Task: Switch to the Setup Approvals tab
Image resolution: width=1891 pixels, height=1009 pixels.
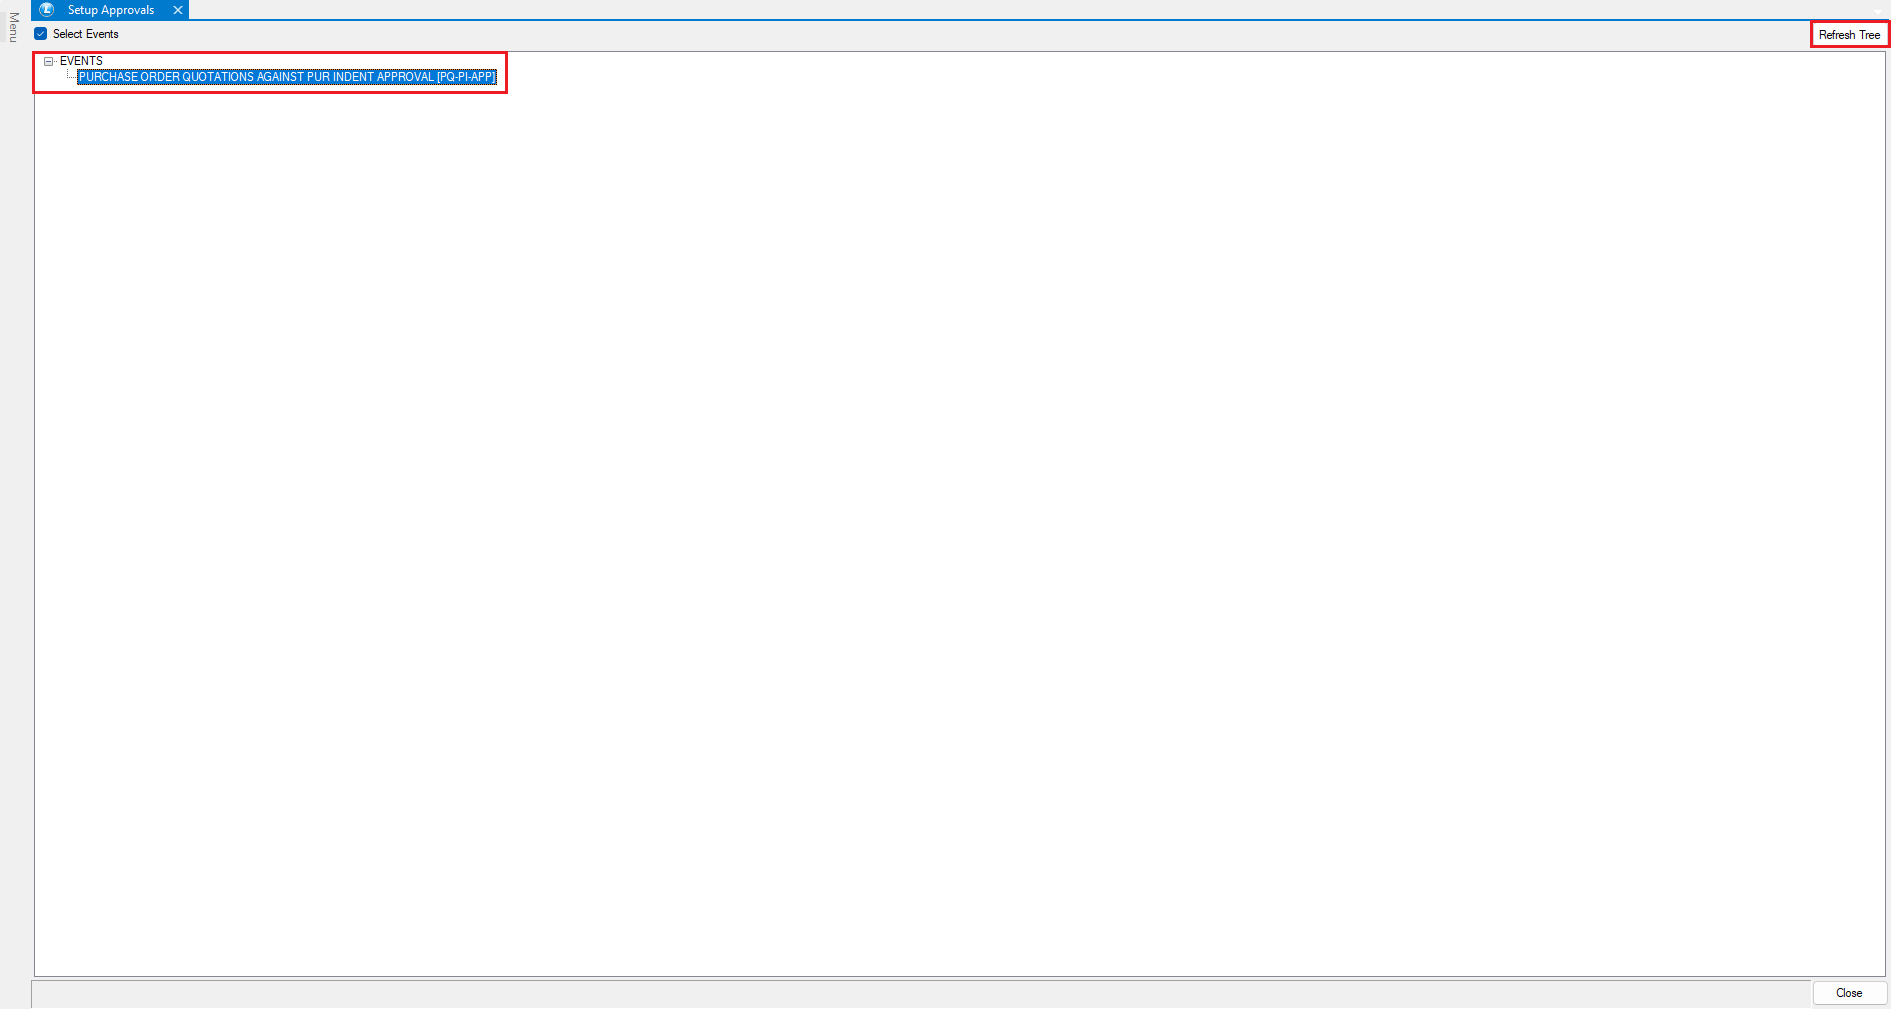Action: click(111, 10)
